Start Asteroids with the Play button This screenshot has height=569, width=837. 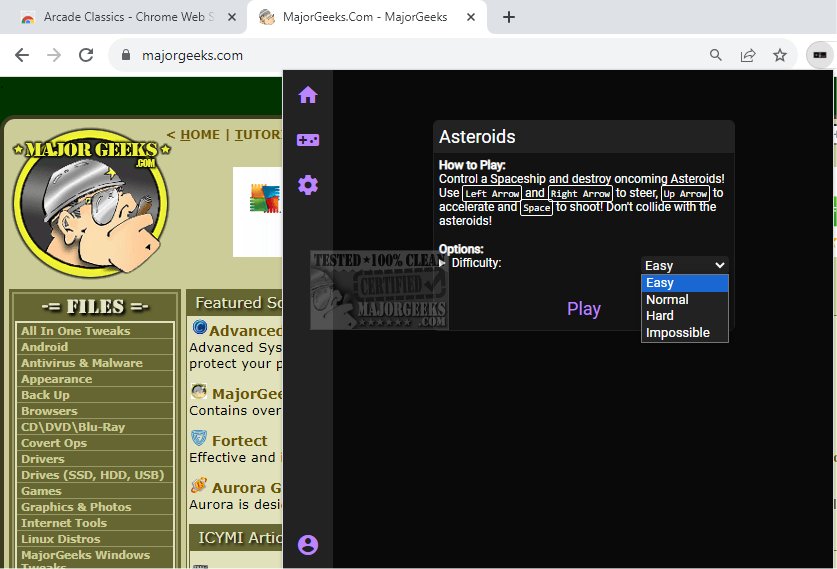coord(583,309)
